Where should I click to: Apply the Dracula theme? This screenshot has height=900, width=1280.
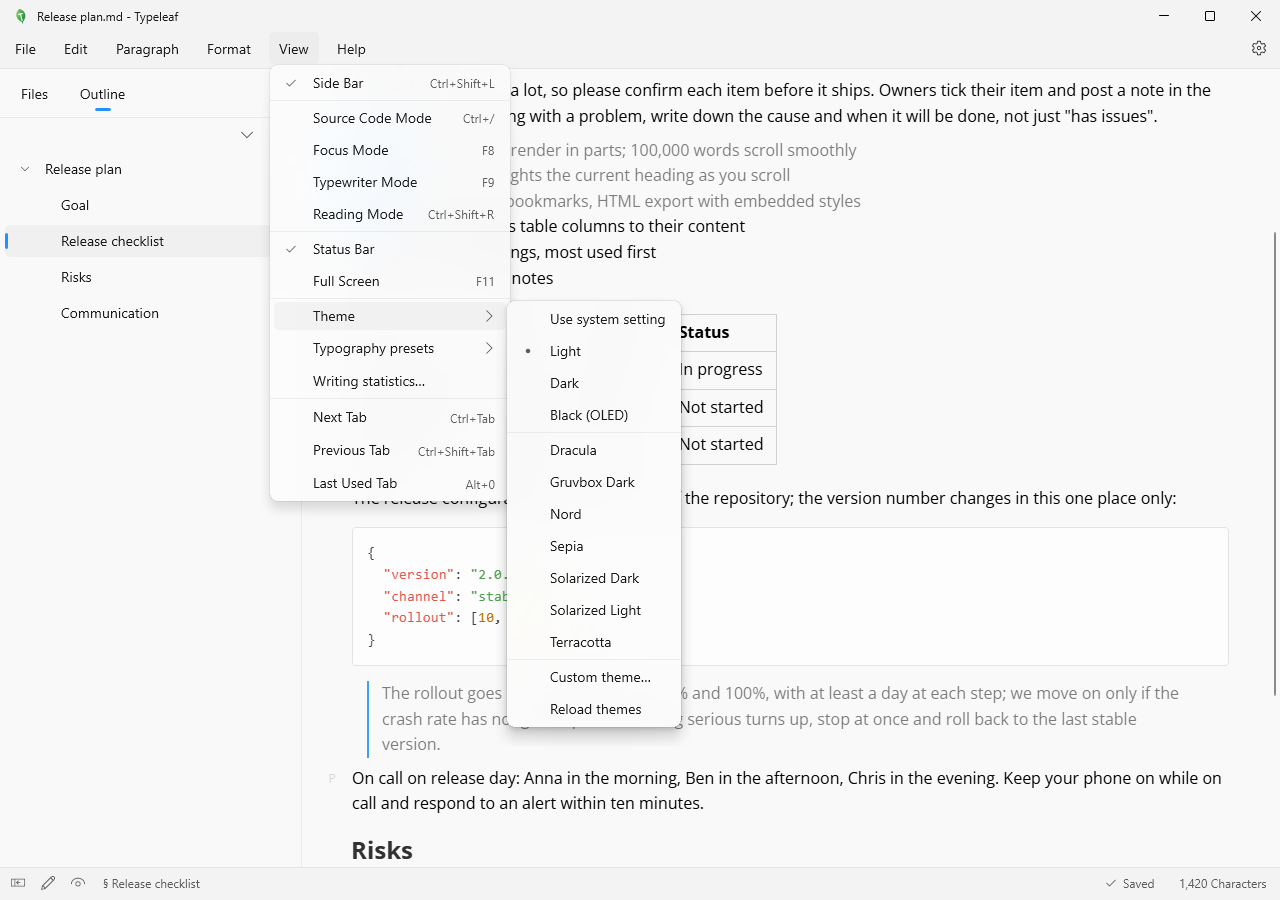pos(594,450)
